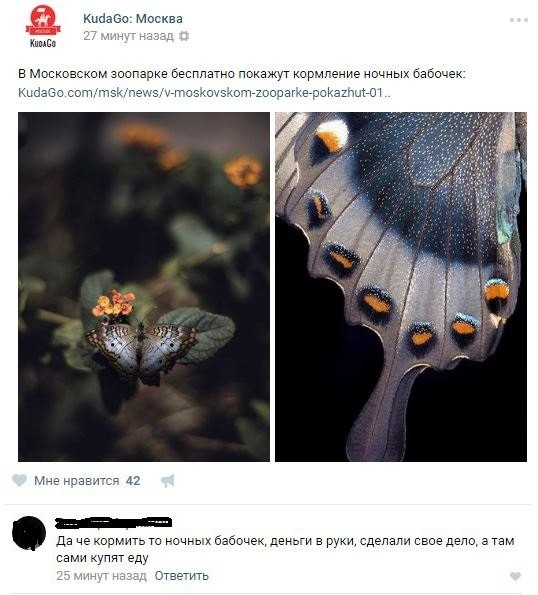Follow the KudaGo.com/msk/news article link

(204, 93)
